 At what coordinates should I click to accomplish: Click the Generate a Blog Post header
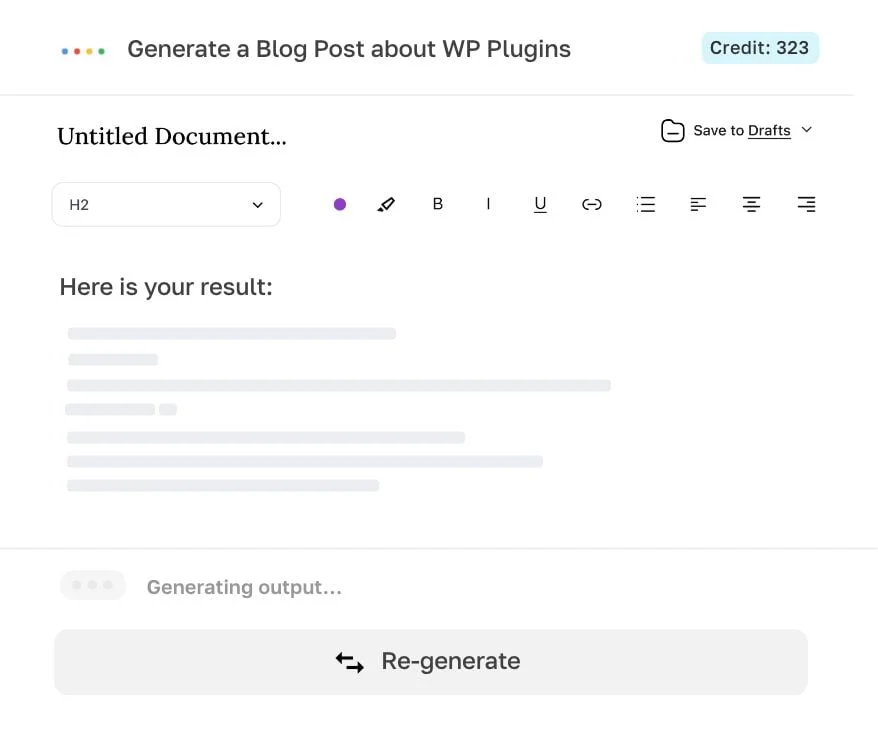pyautogui.click(x=348, y=48)
